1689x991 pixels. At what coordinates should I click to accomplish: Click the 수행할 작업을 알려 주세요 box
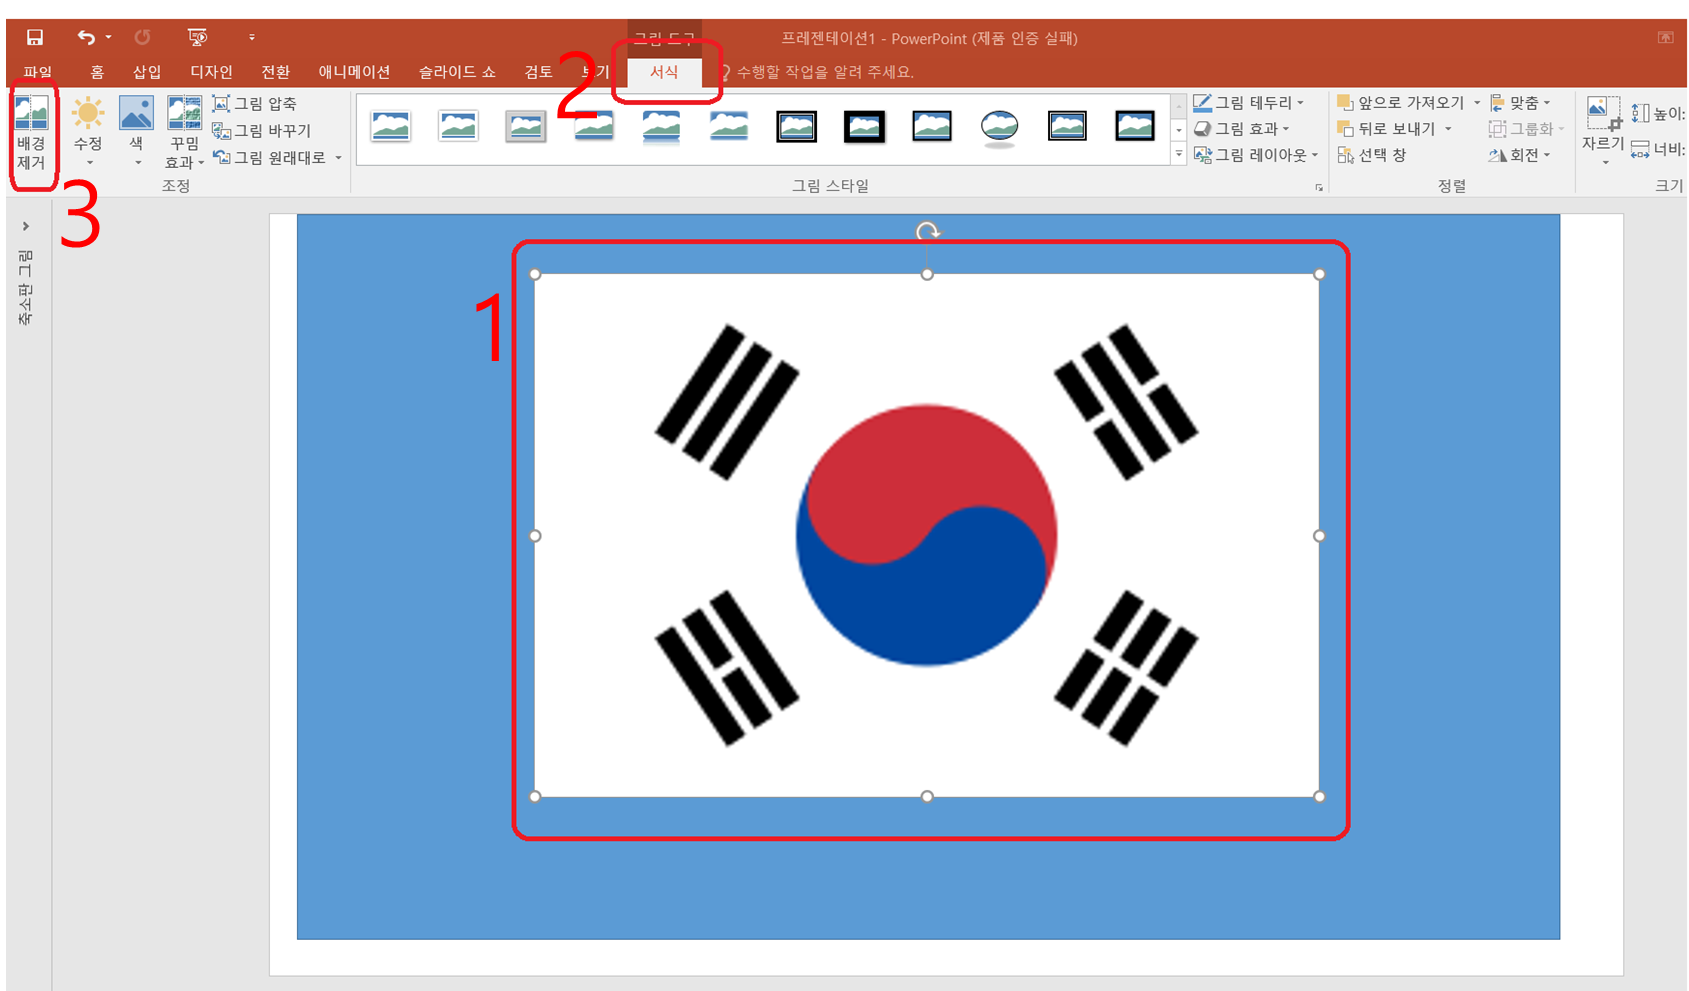pyautogui.click(x=817, y=72)
